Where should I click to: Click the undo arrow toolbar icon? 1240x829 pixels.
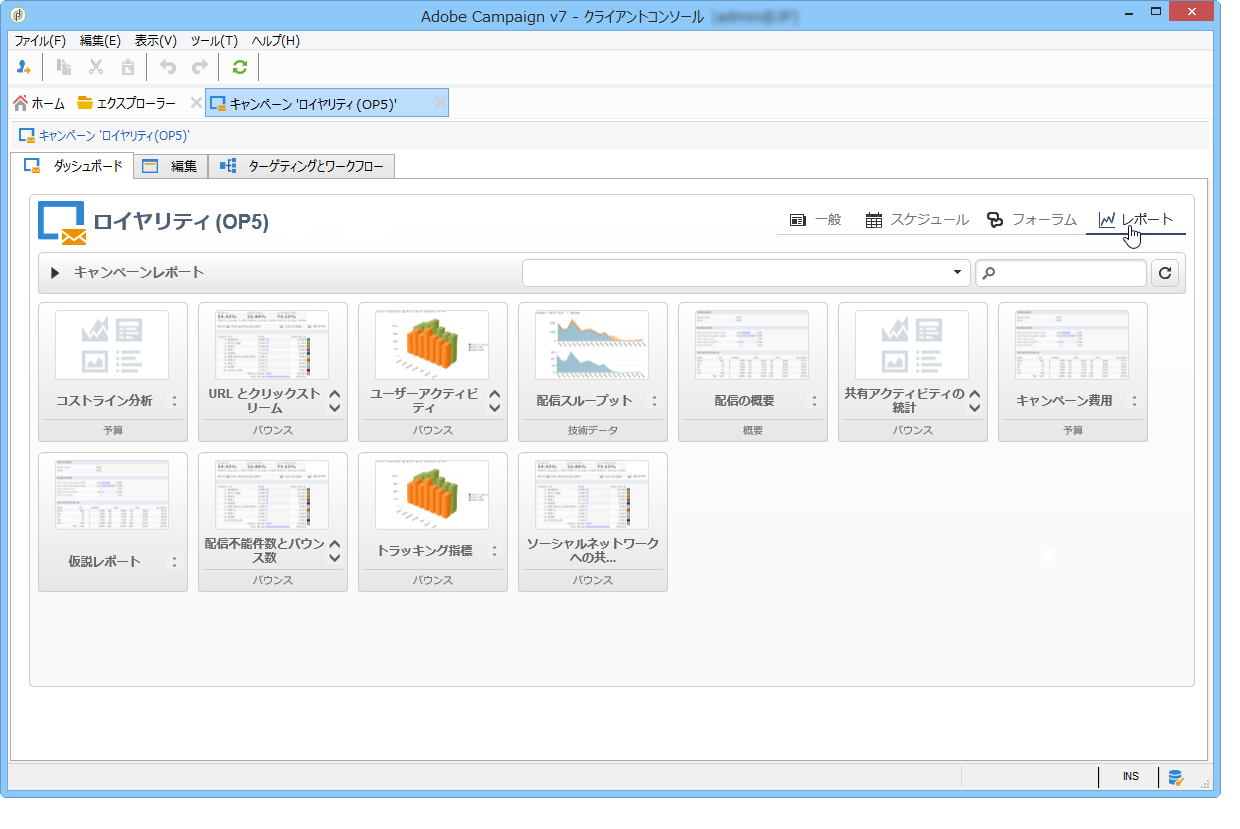[168, 67]
